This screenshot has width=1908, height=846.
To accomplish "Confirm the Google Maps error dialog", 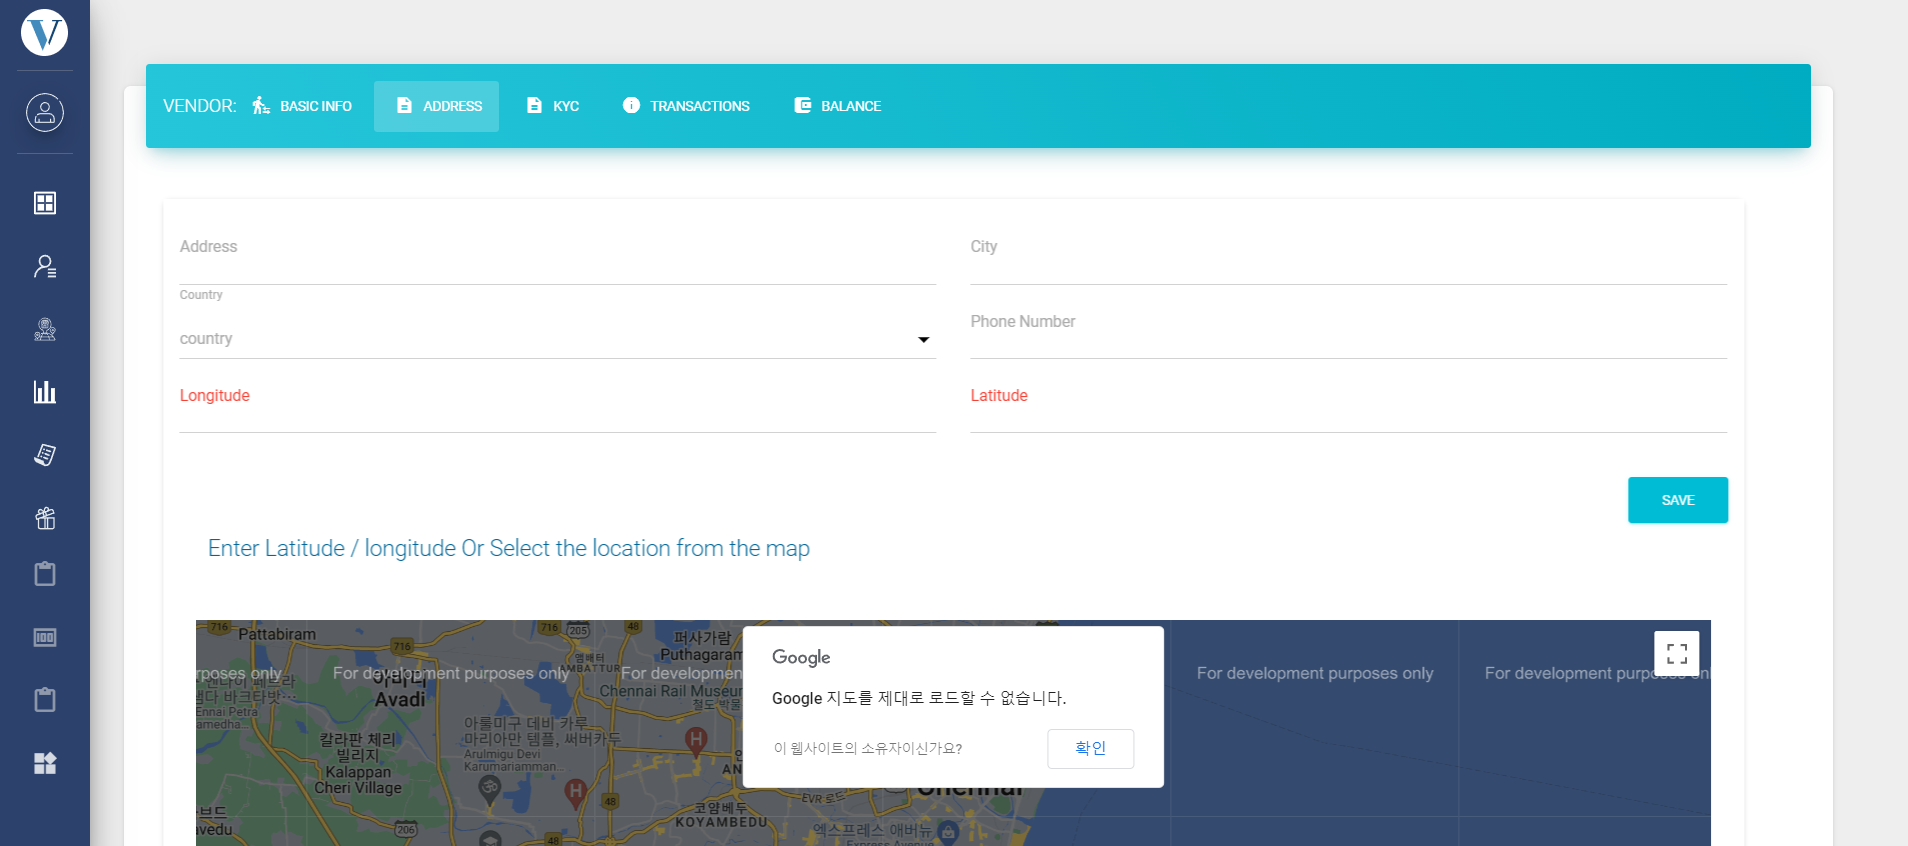I will pos(1090,749).
